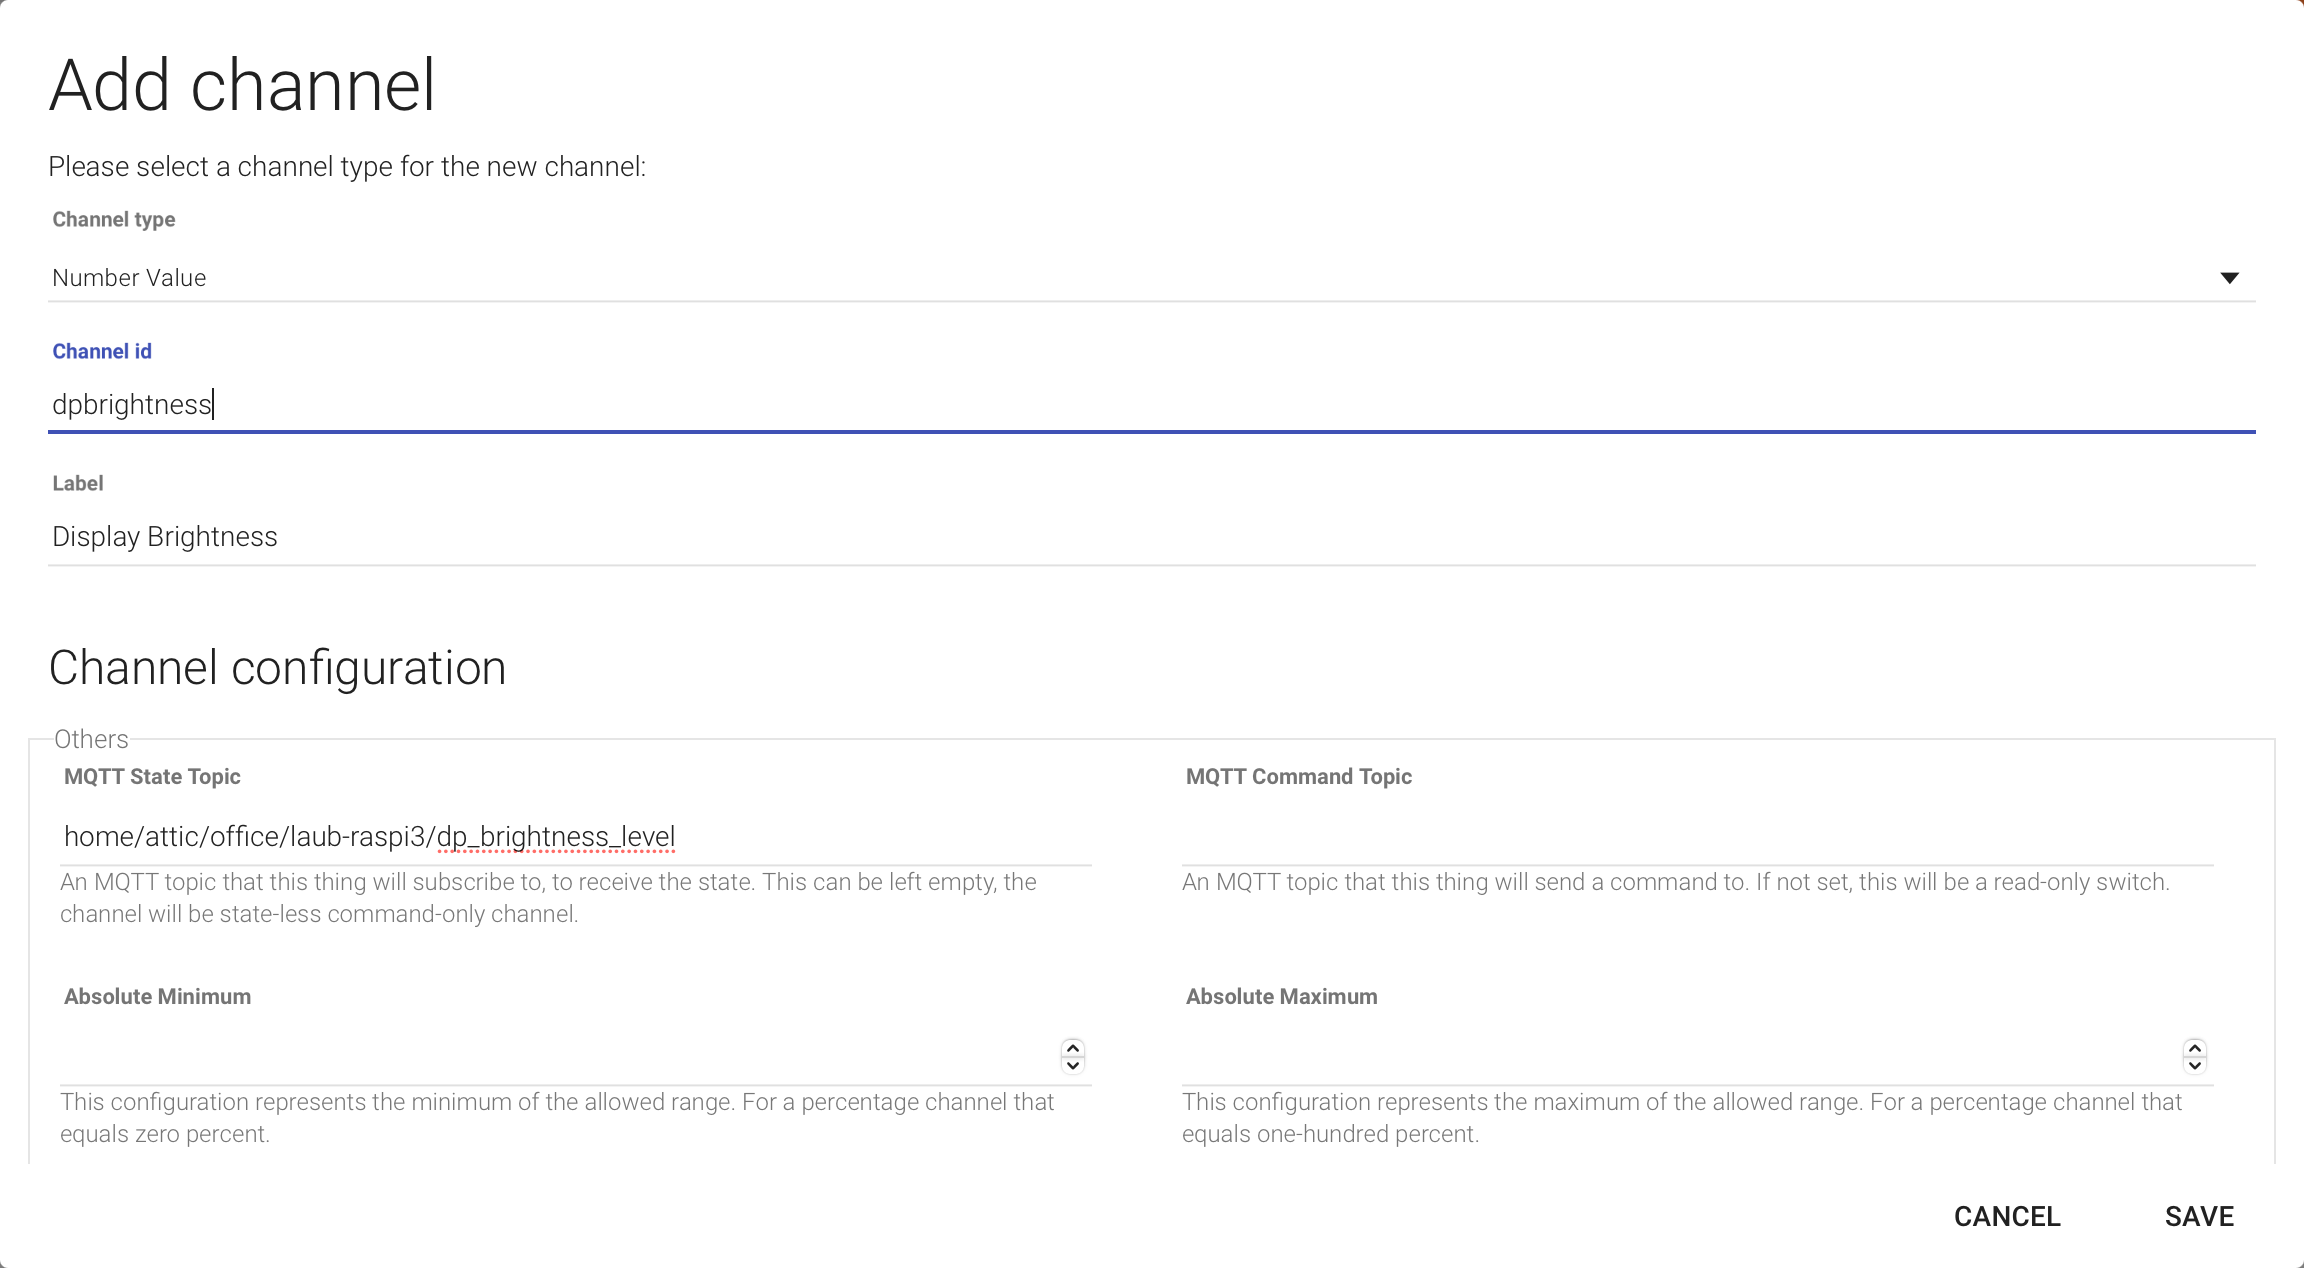Open the Channel type dropdown arrow

2229,278
